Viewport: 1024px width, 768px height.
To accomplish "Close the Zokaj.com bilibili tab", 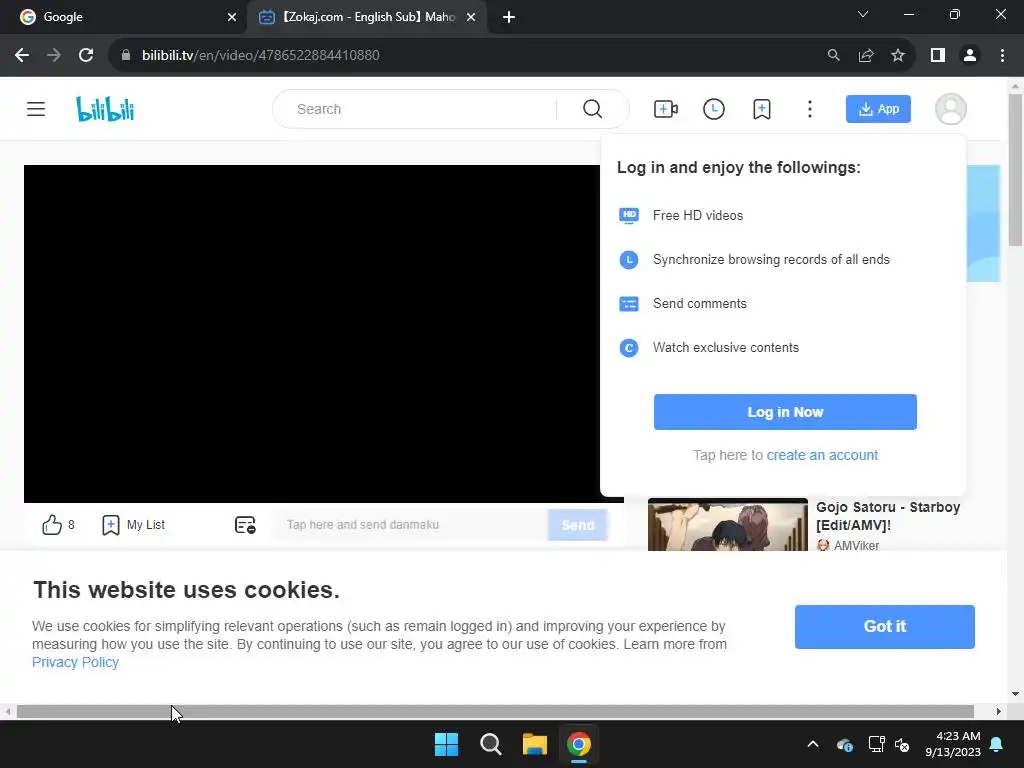I will pyautogui.click(x=471, y=17).
